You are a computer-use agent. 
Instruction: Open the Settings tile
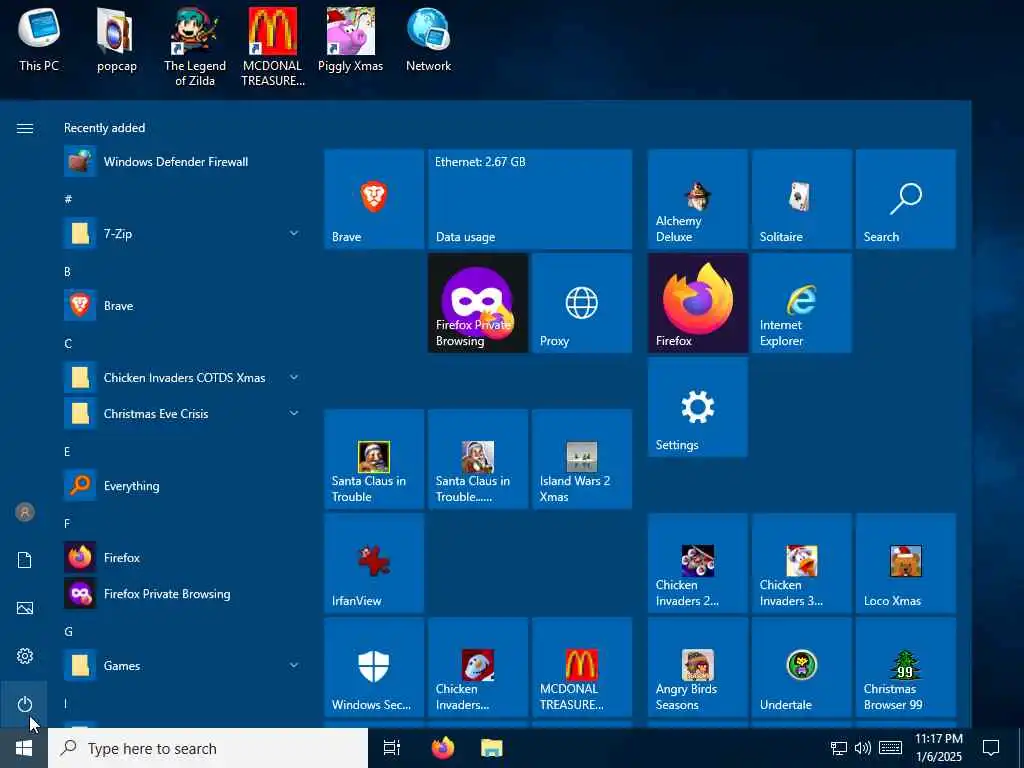[697, 407]
